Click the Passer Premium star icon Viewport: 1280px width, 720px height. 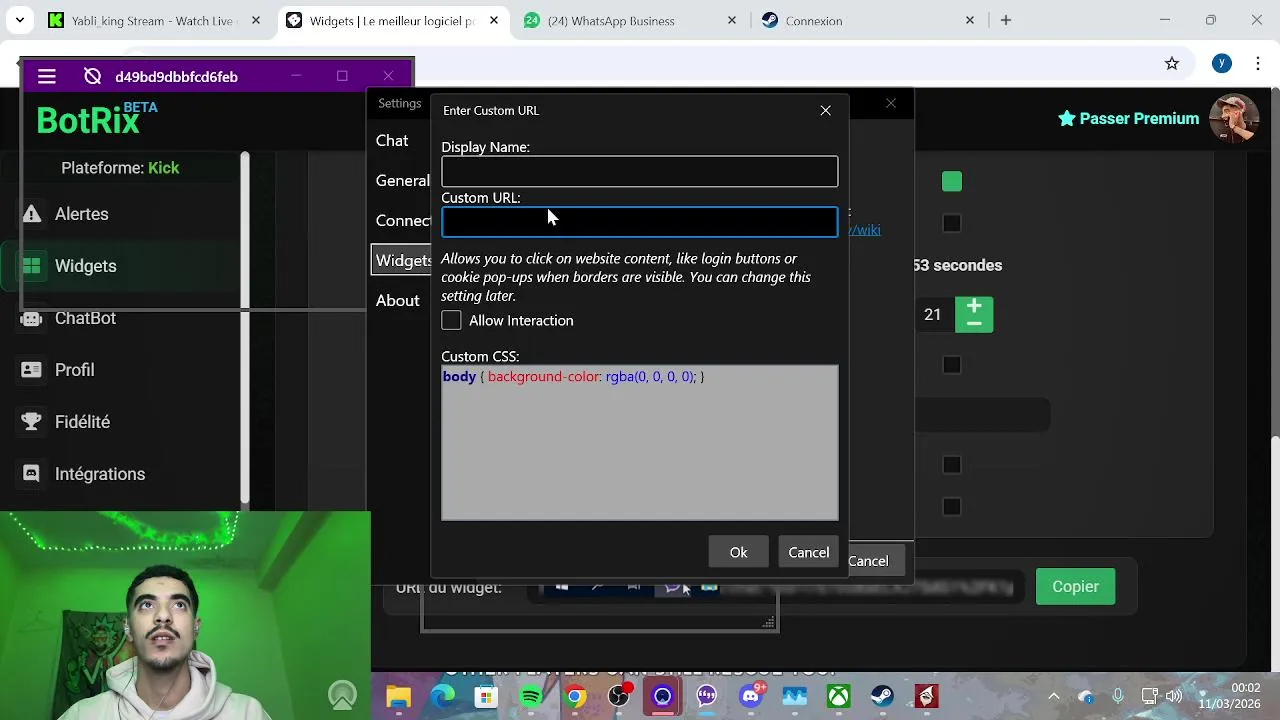pos(1067,118)
